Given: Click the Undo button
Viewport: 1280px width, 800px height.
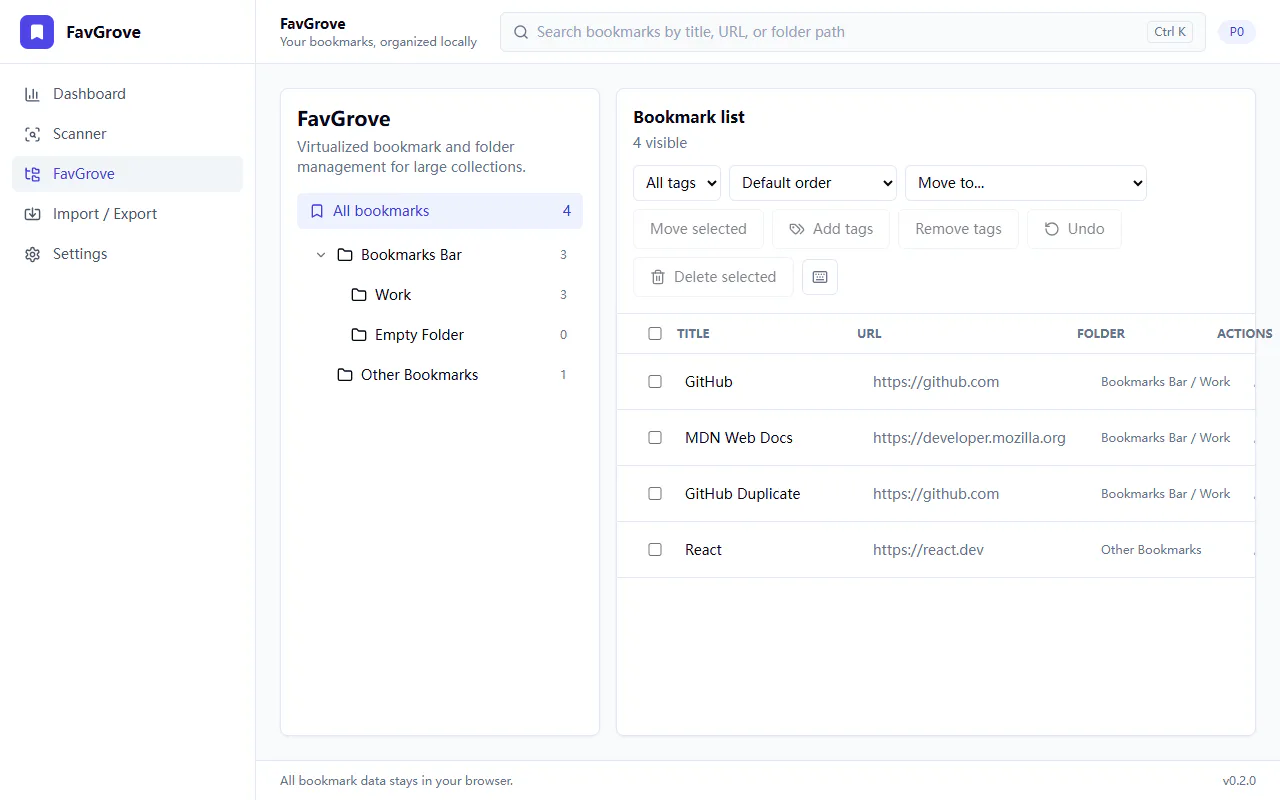Looking at the screenshot, I should (x=1074, y=229).
